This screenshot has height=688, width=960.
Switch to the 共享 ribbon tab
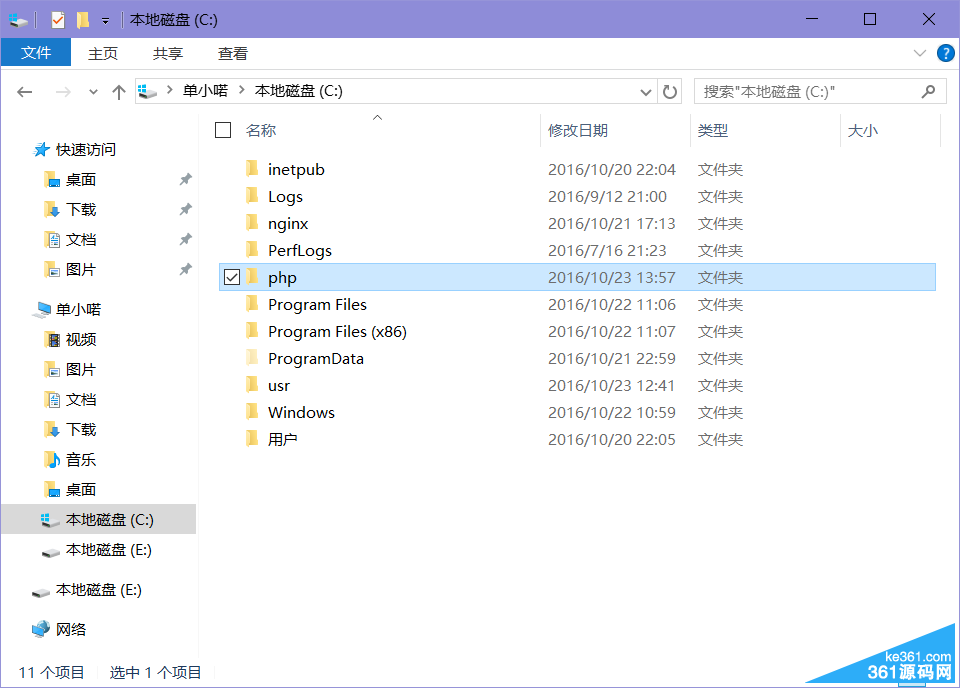click(x=168, y=53)
